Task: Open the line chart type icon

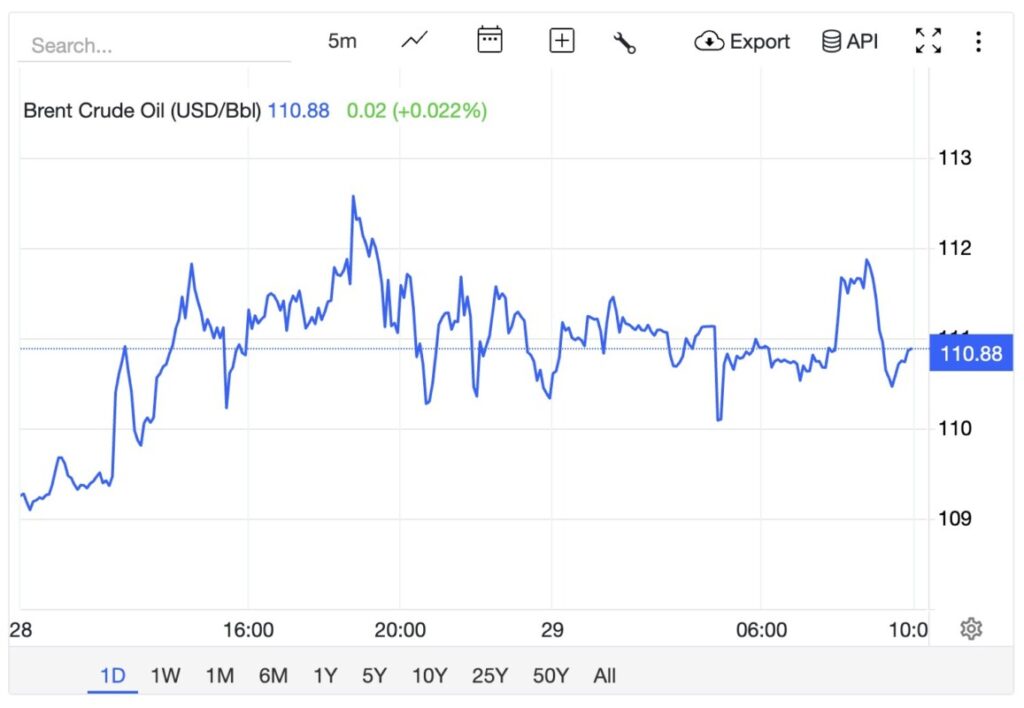Action: coord(414,41)
